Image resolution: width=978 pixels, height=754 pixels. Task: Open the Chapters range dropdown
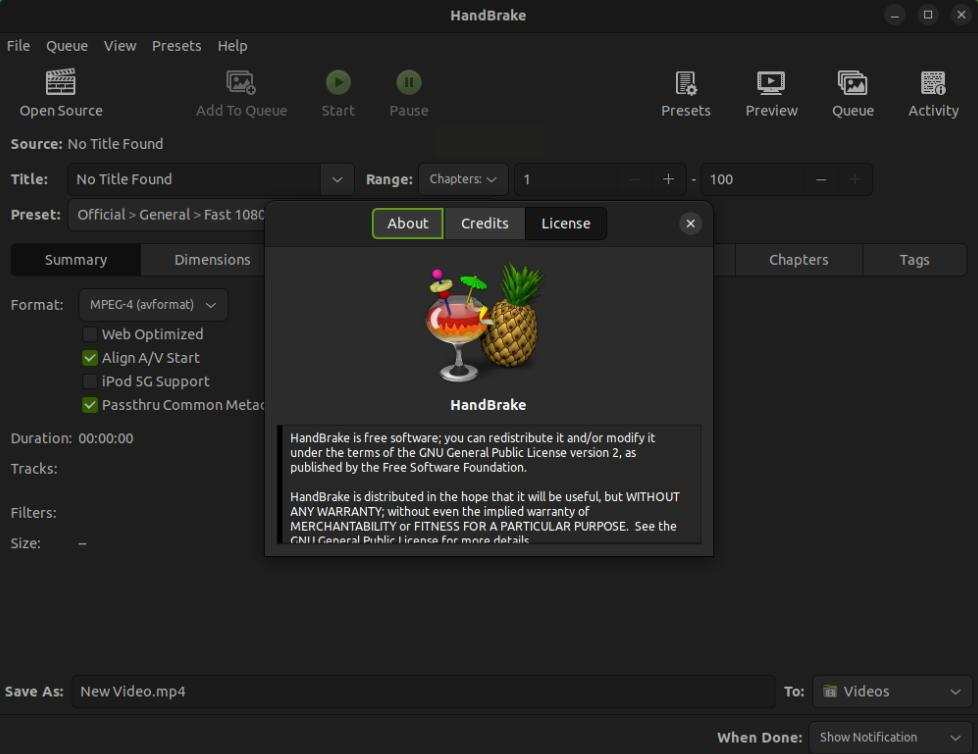463,179
